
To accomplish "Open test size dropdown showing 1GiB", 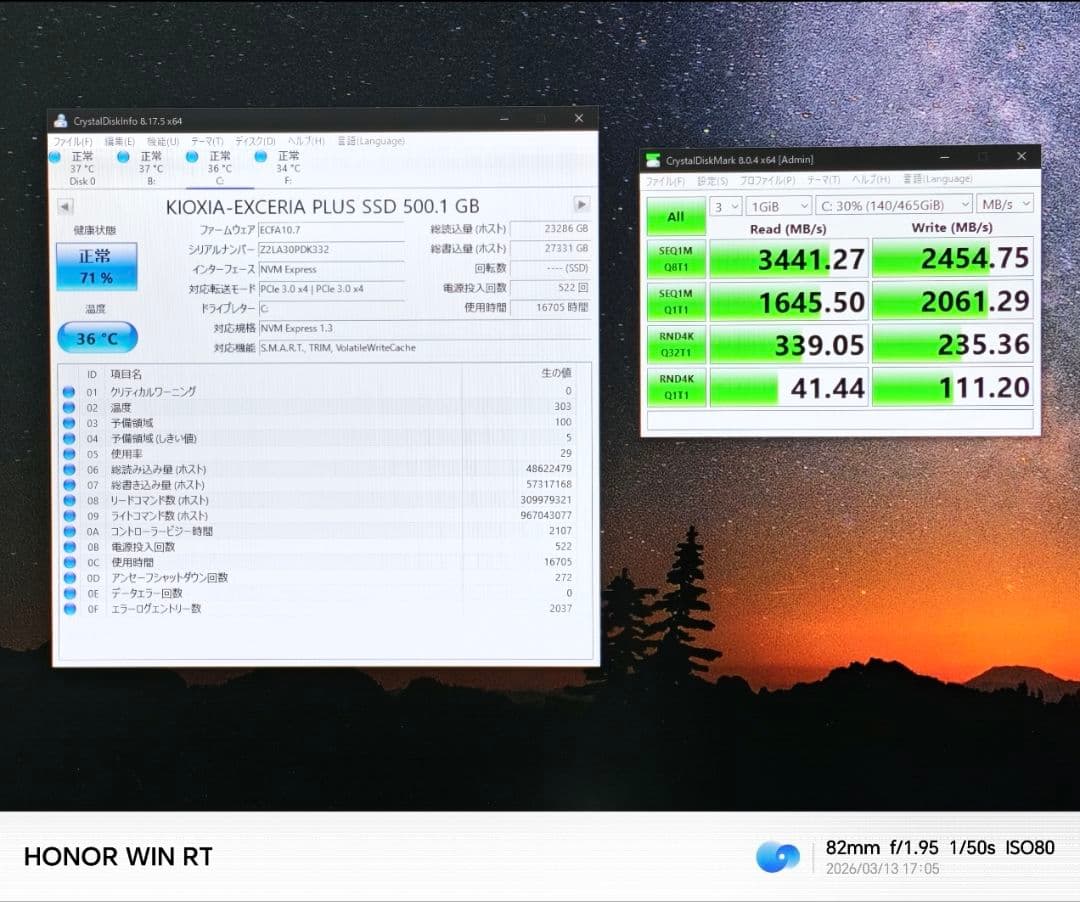I will click(778, 206).
